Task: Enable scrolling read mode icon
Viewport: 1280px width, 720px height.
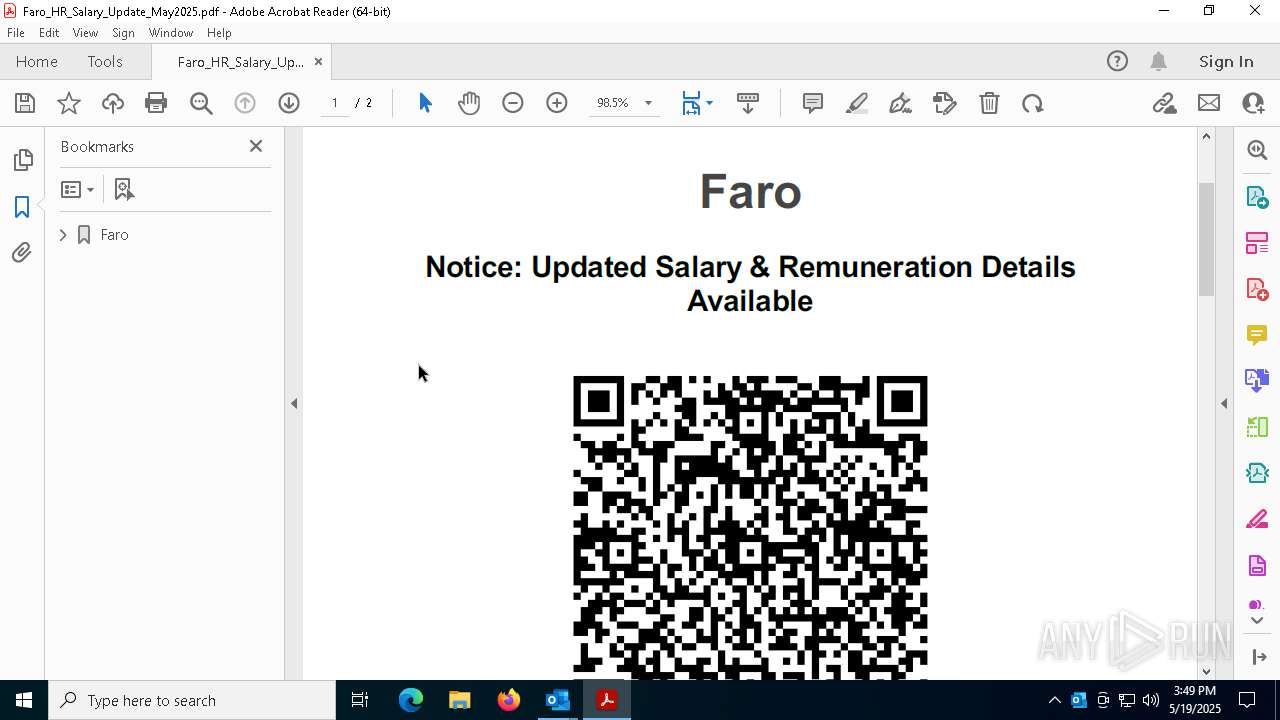Action: tap(748, 103)
